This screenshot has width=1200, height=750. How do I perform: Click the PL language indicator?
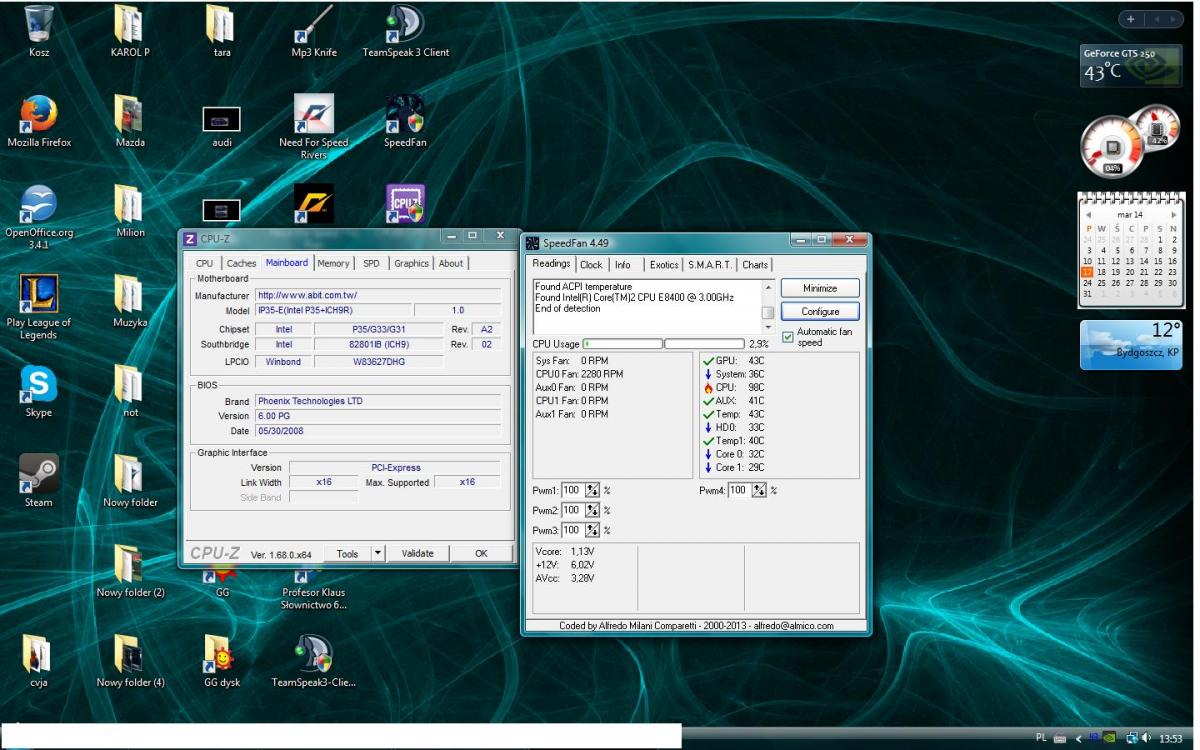pos(1041,738)
